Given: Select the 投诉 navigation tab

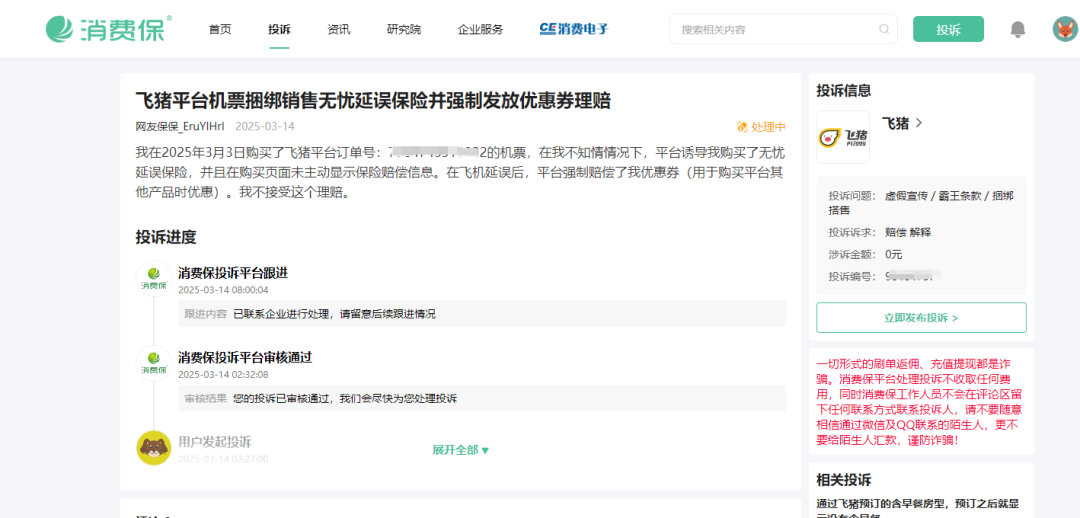Looking at the screenshot, I should pyautogui.click(x=280, y=30).
